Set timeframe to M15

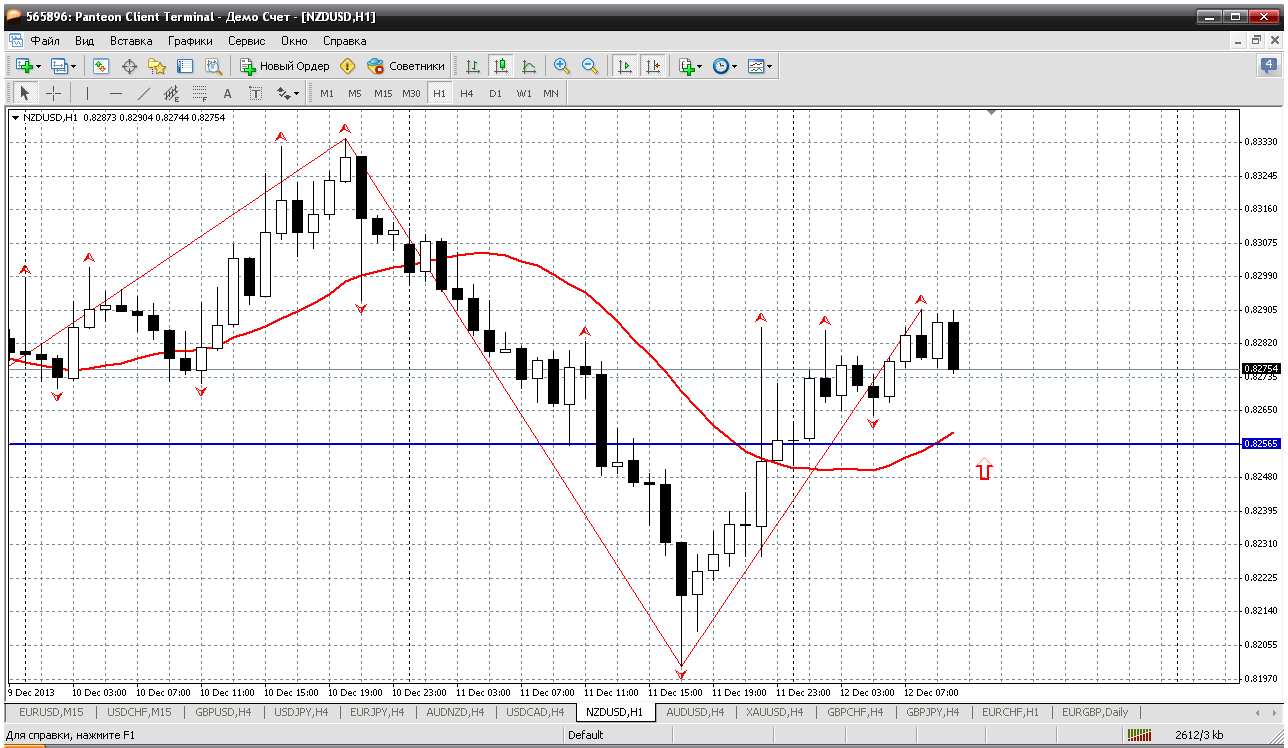pyautogui.click(x=383, y=93)
